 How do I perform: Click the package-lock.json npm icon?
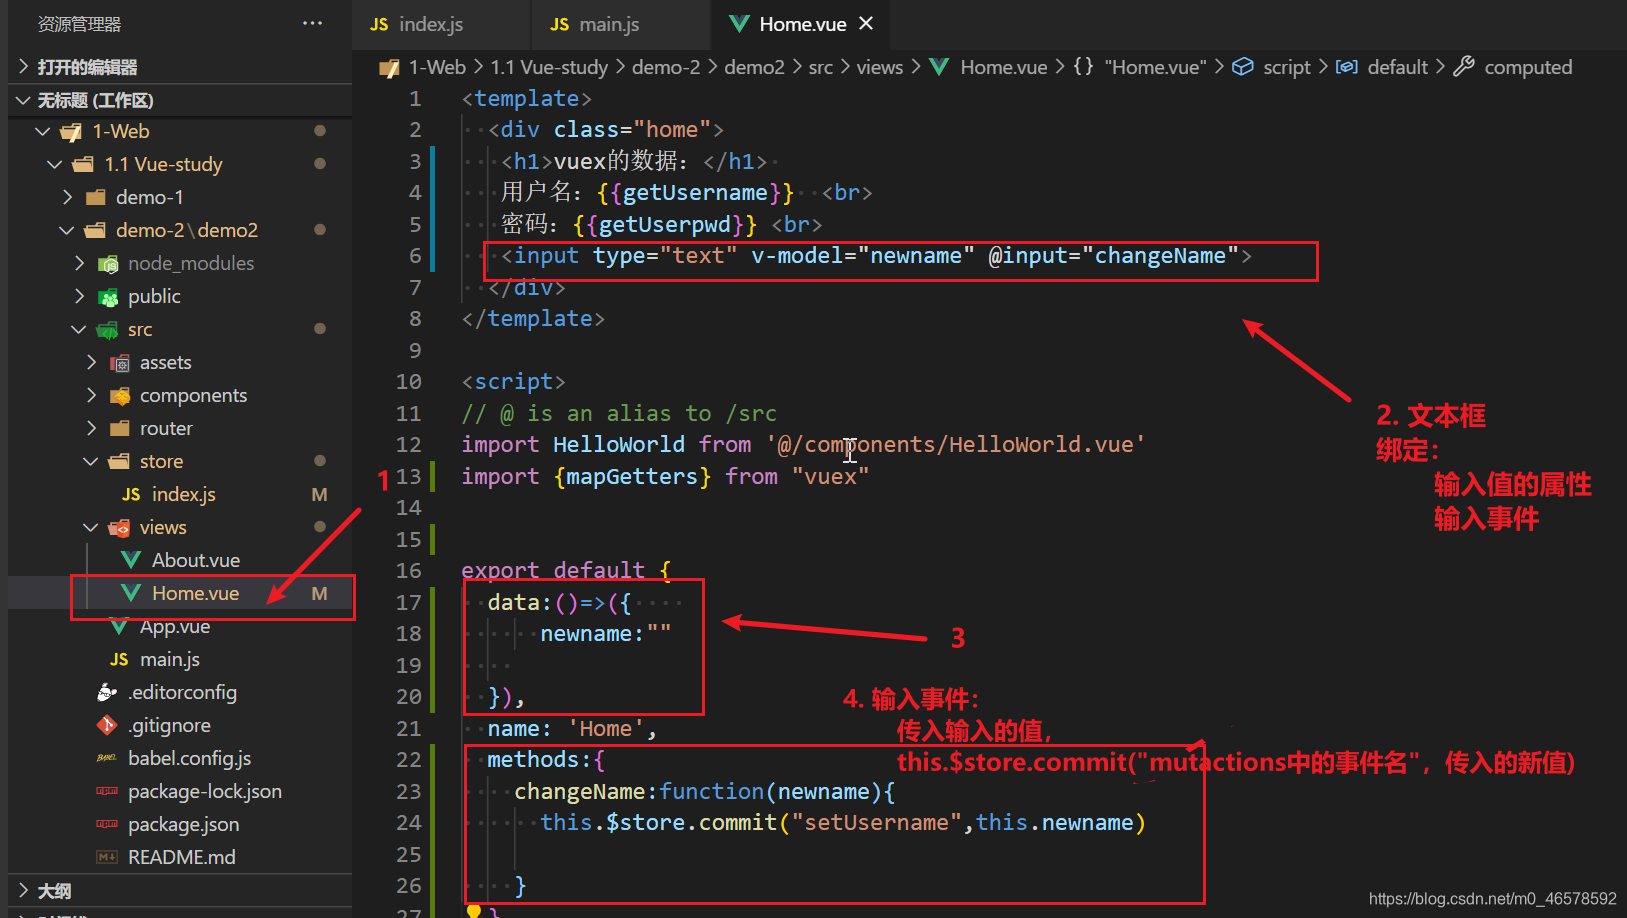tap(107, 791)
